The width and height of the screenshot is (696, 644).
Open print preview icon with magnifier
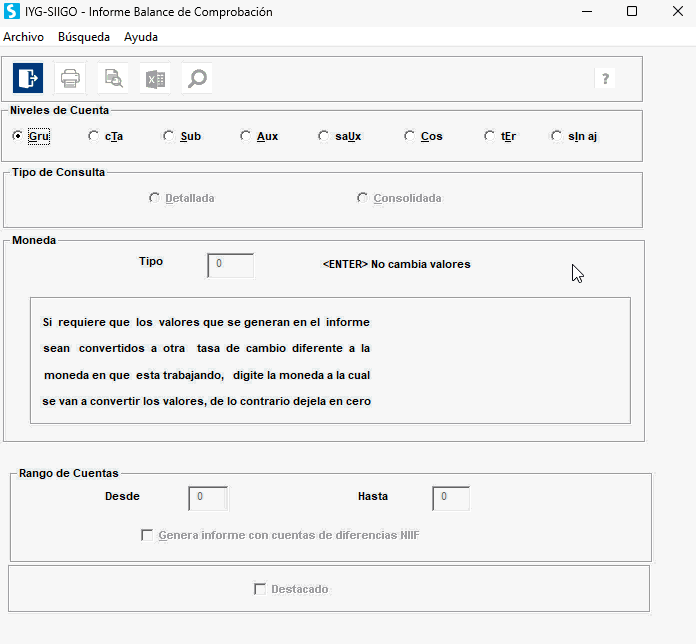point(113,78)
